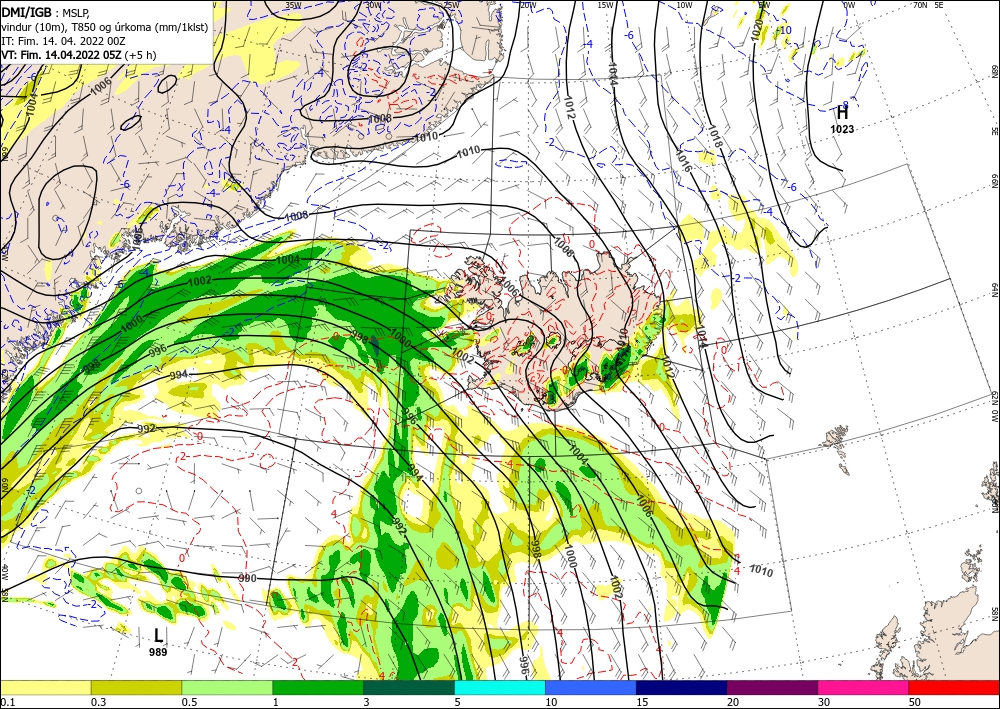Click the yellow 0.1–0.3 precipitation legend swatch
The width and height of the screenshot is (1000, 709).
45,688
